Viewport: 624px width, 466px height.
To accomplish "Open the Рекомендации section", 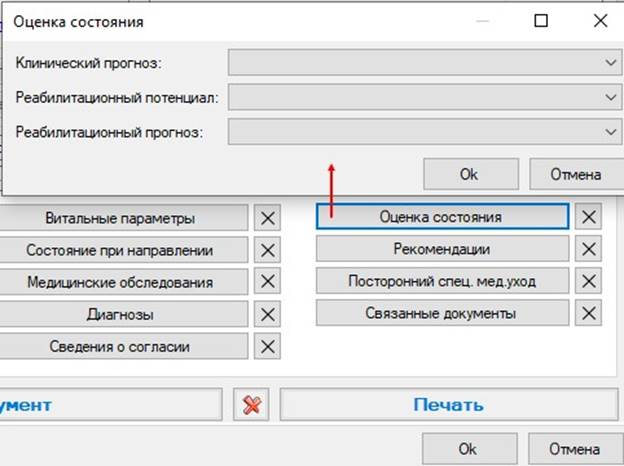I will pos(443,249).
